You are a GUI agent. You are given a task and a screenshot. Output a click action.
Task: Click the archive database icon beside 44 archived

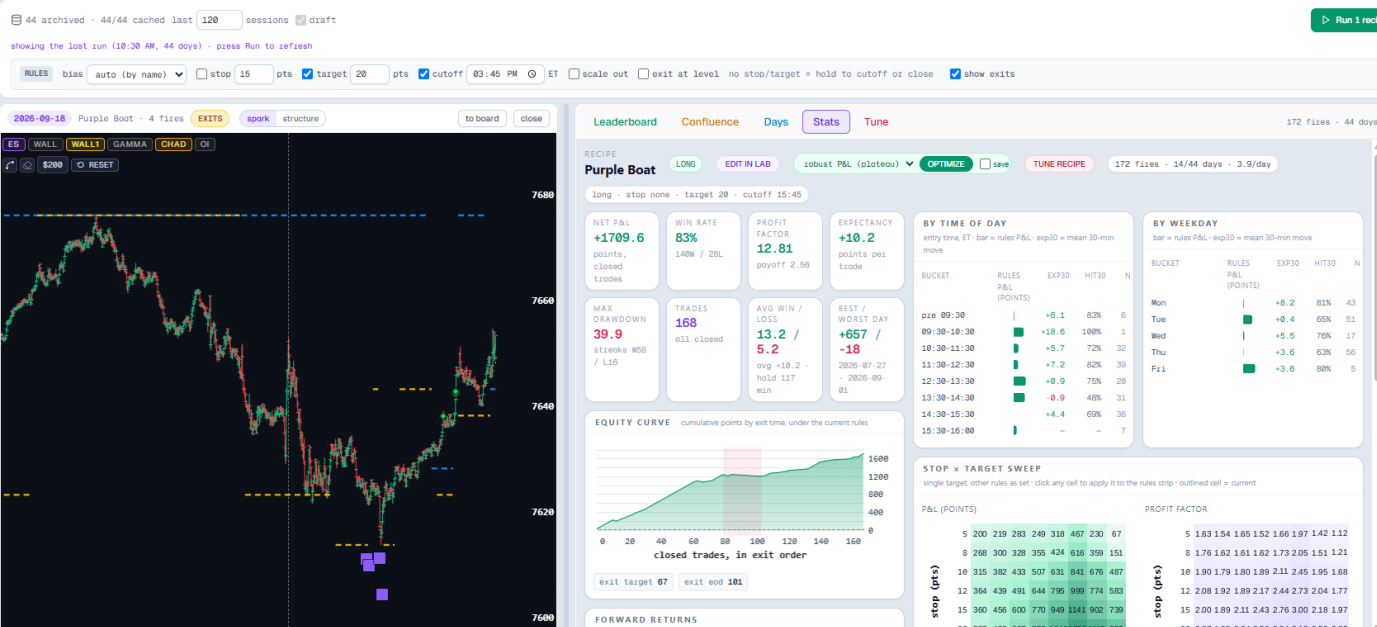16,20
